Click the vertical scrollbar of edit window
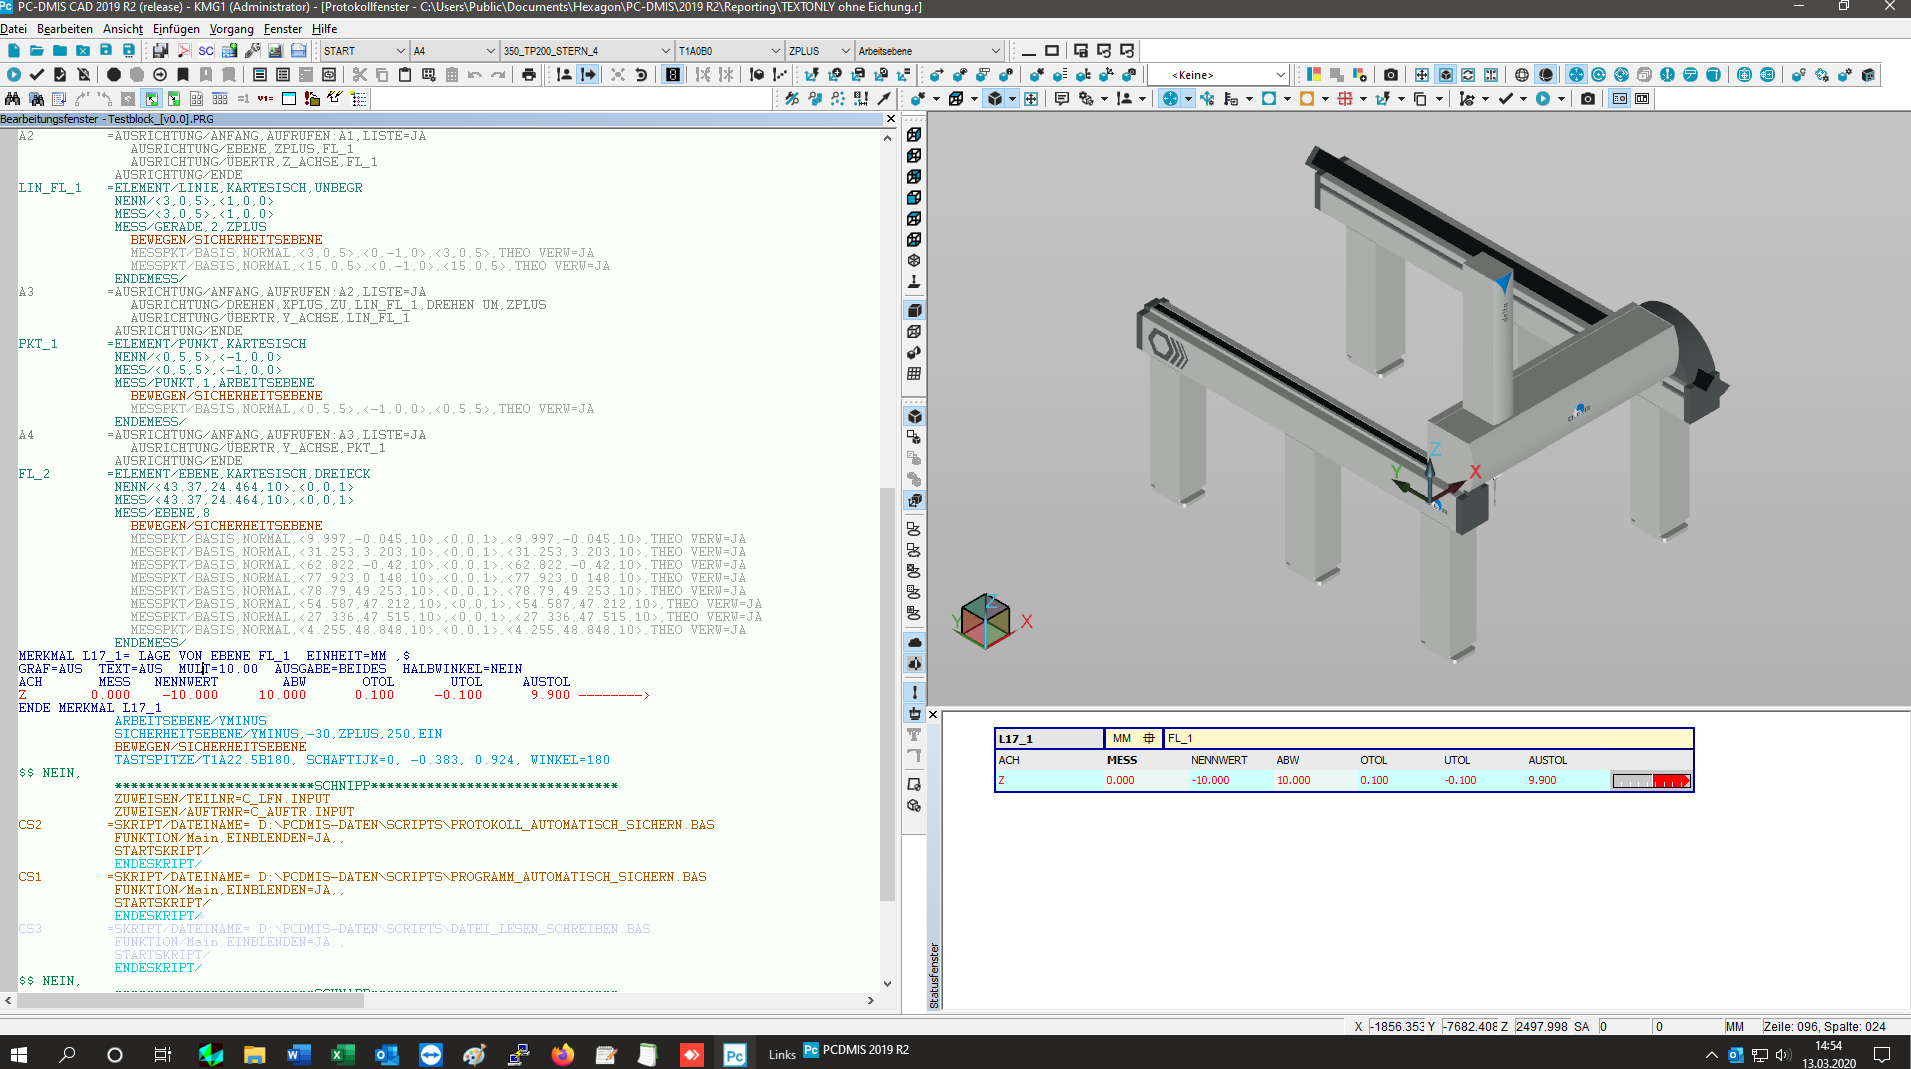 point(887,694)
